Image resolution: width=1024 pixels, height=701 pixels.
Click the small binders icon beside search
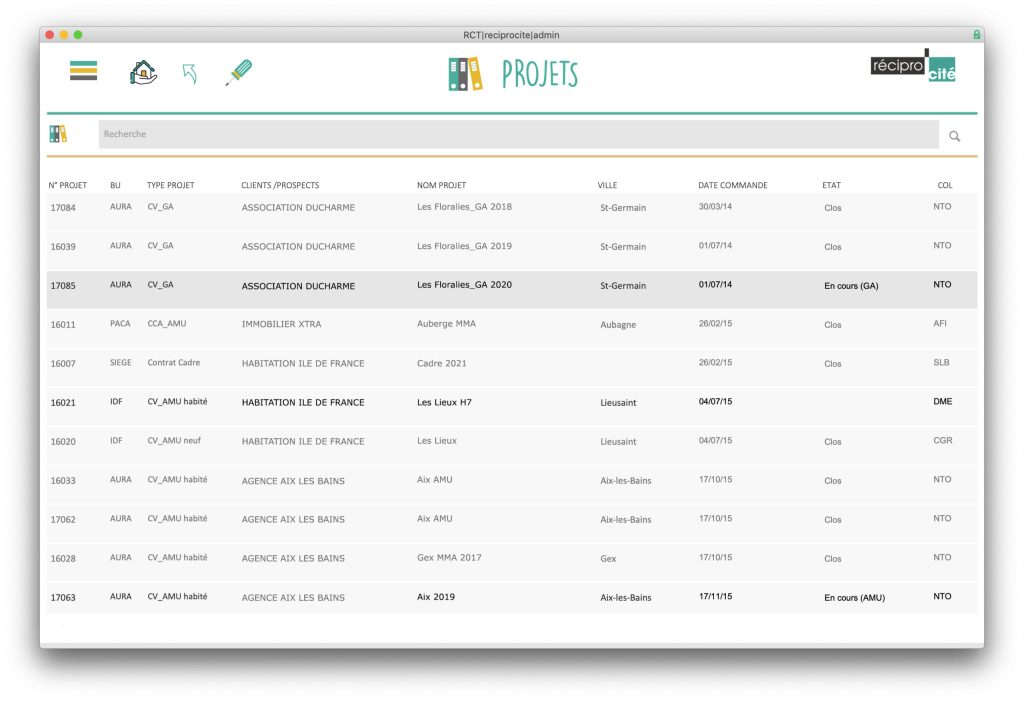click(58, 134)
